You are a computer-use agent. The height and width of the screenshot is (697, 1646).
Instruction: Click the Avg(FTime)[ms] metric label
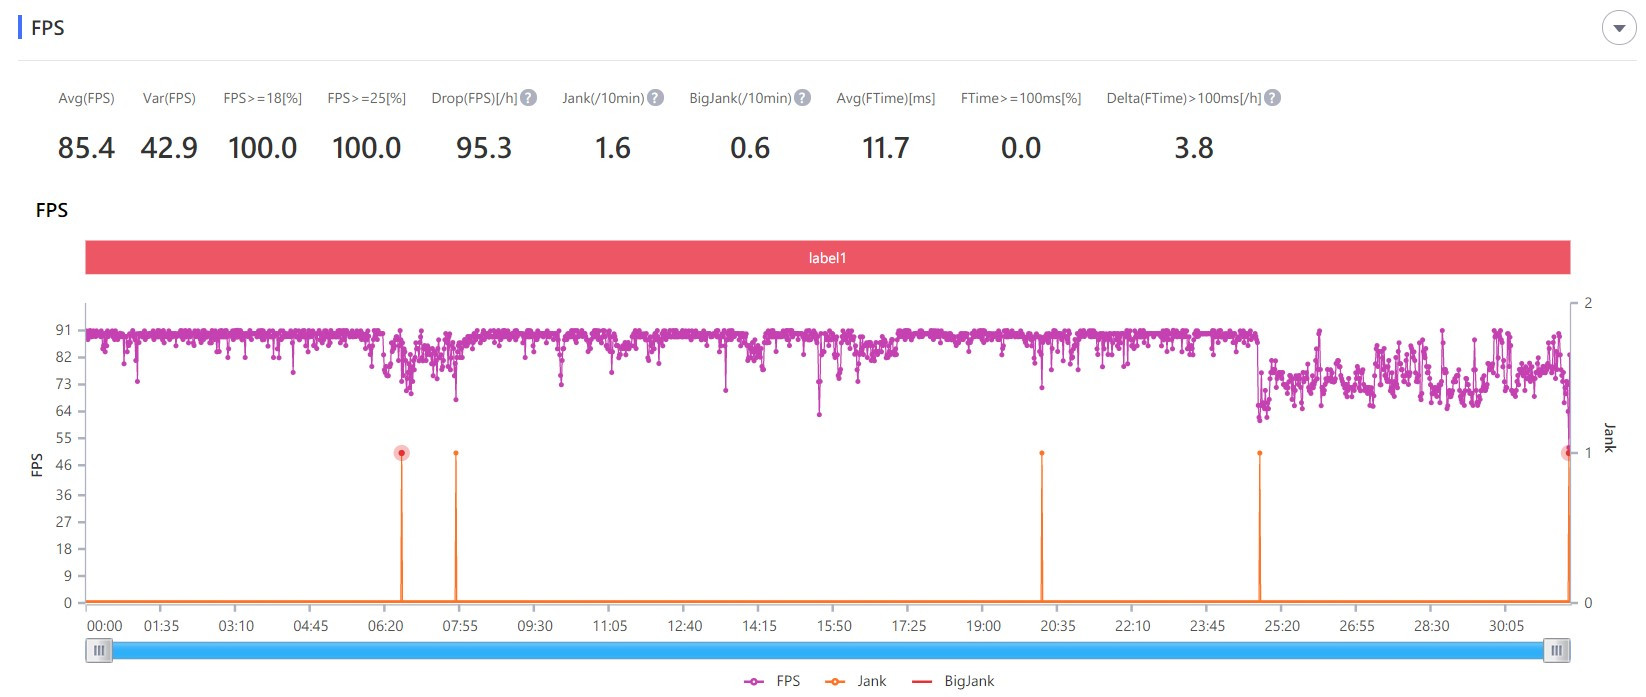(x=885, y=98)
